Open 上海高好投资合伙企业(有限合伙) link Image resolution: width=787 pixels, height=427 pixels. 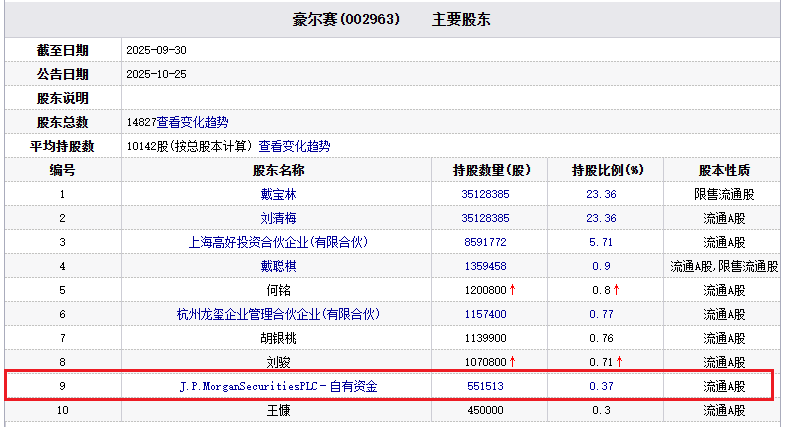pyautogui.click(x=279, y=242)
